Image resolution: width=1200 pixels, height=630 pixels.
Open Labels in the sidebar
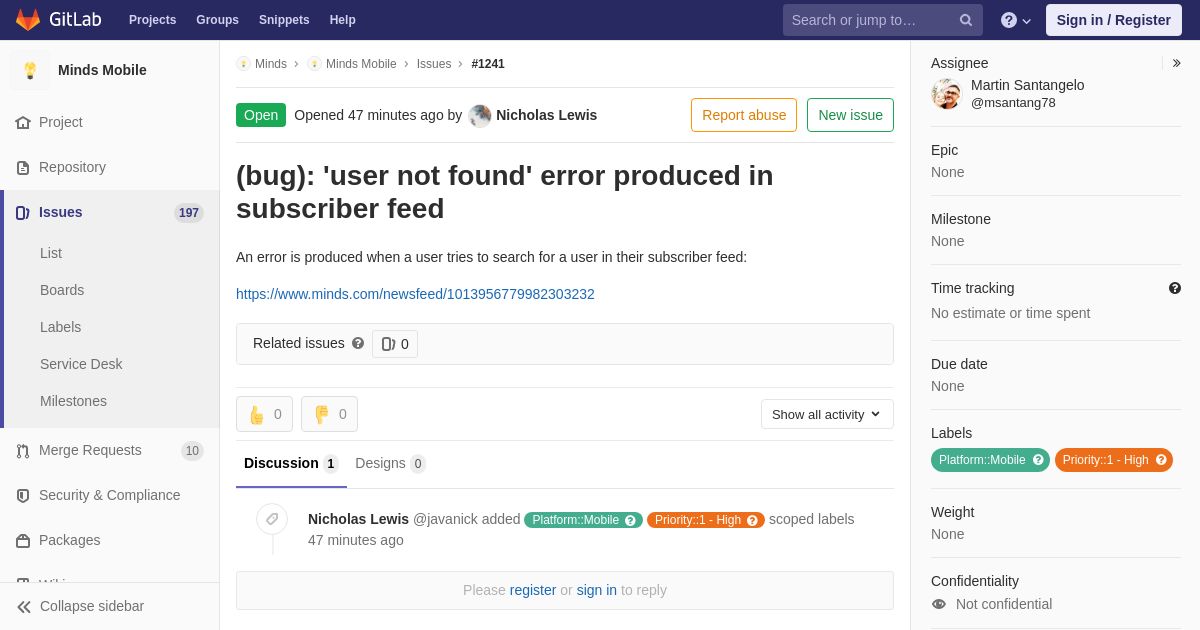point(60,327)
